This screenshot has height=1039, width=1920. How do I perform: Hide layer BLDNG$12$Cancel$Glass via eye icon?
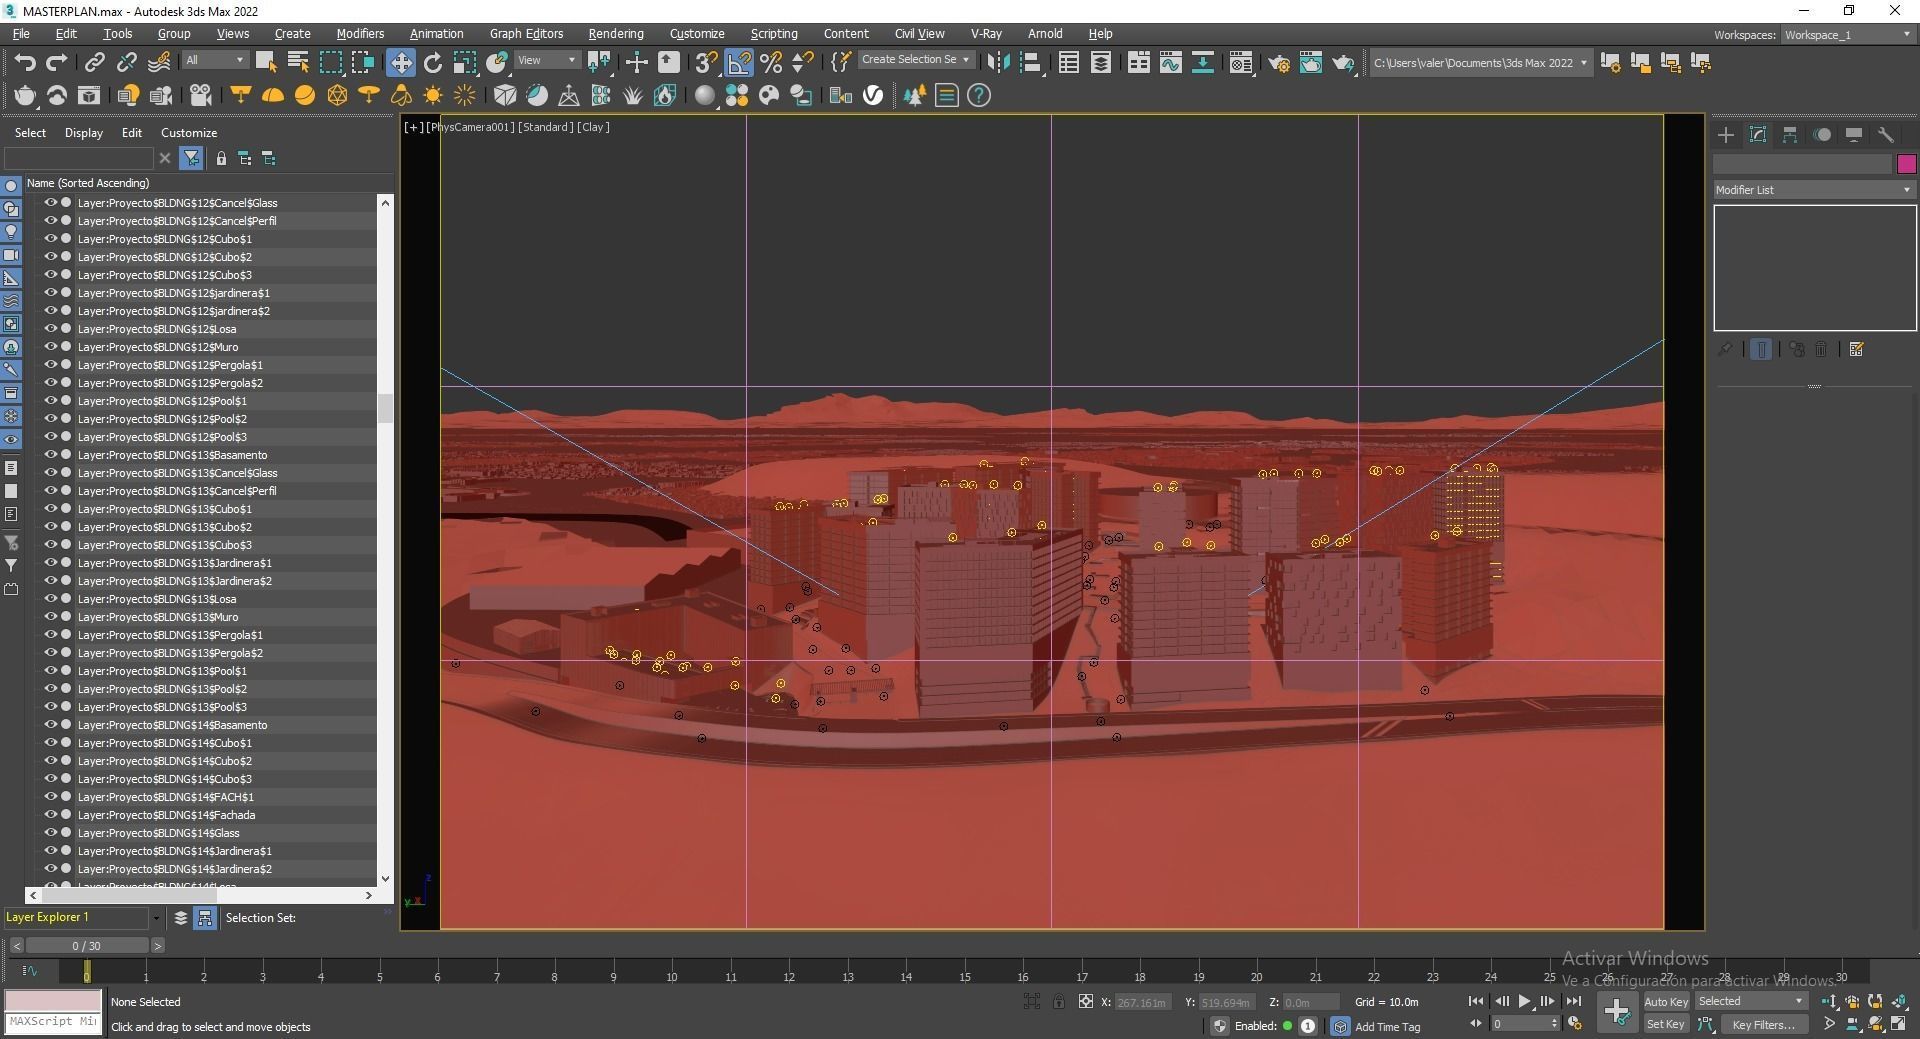click(50, 202)
